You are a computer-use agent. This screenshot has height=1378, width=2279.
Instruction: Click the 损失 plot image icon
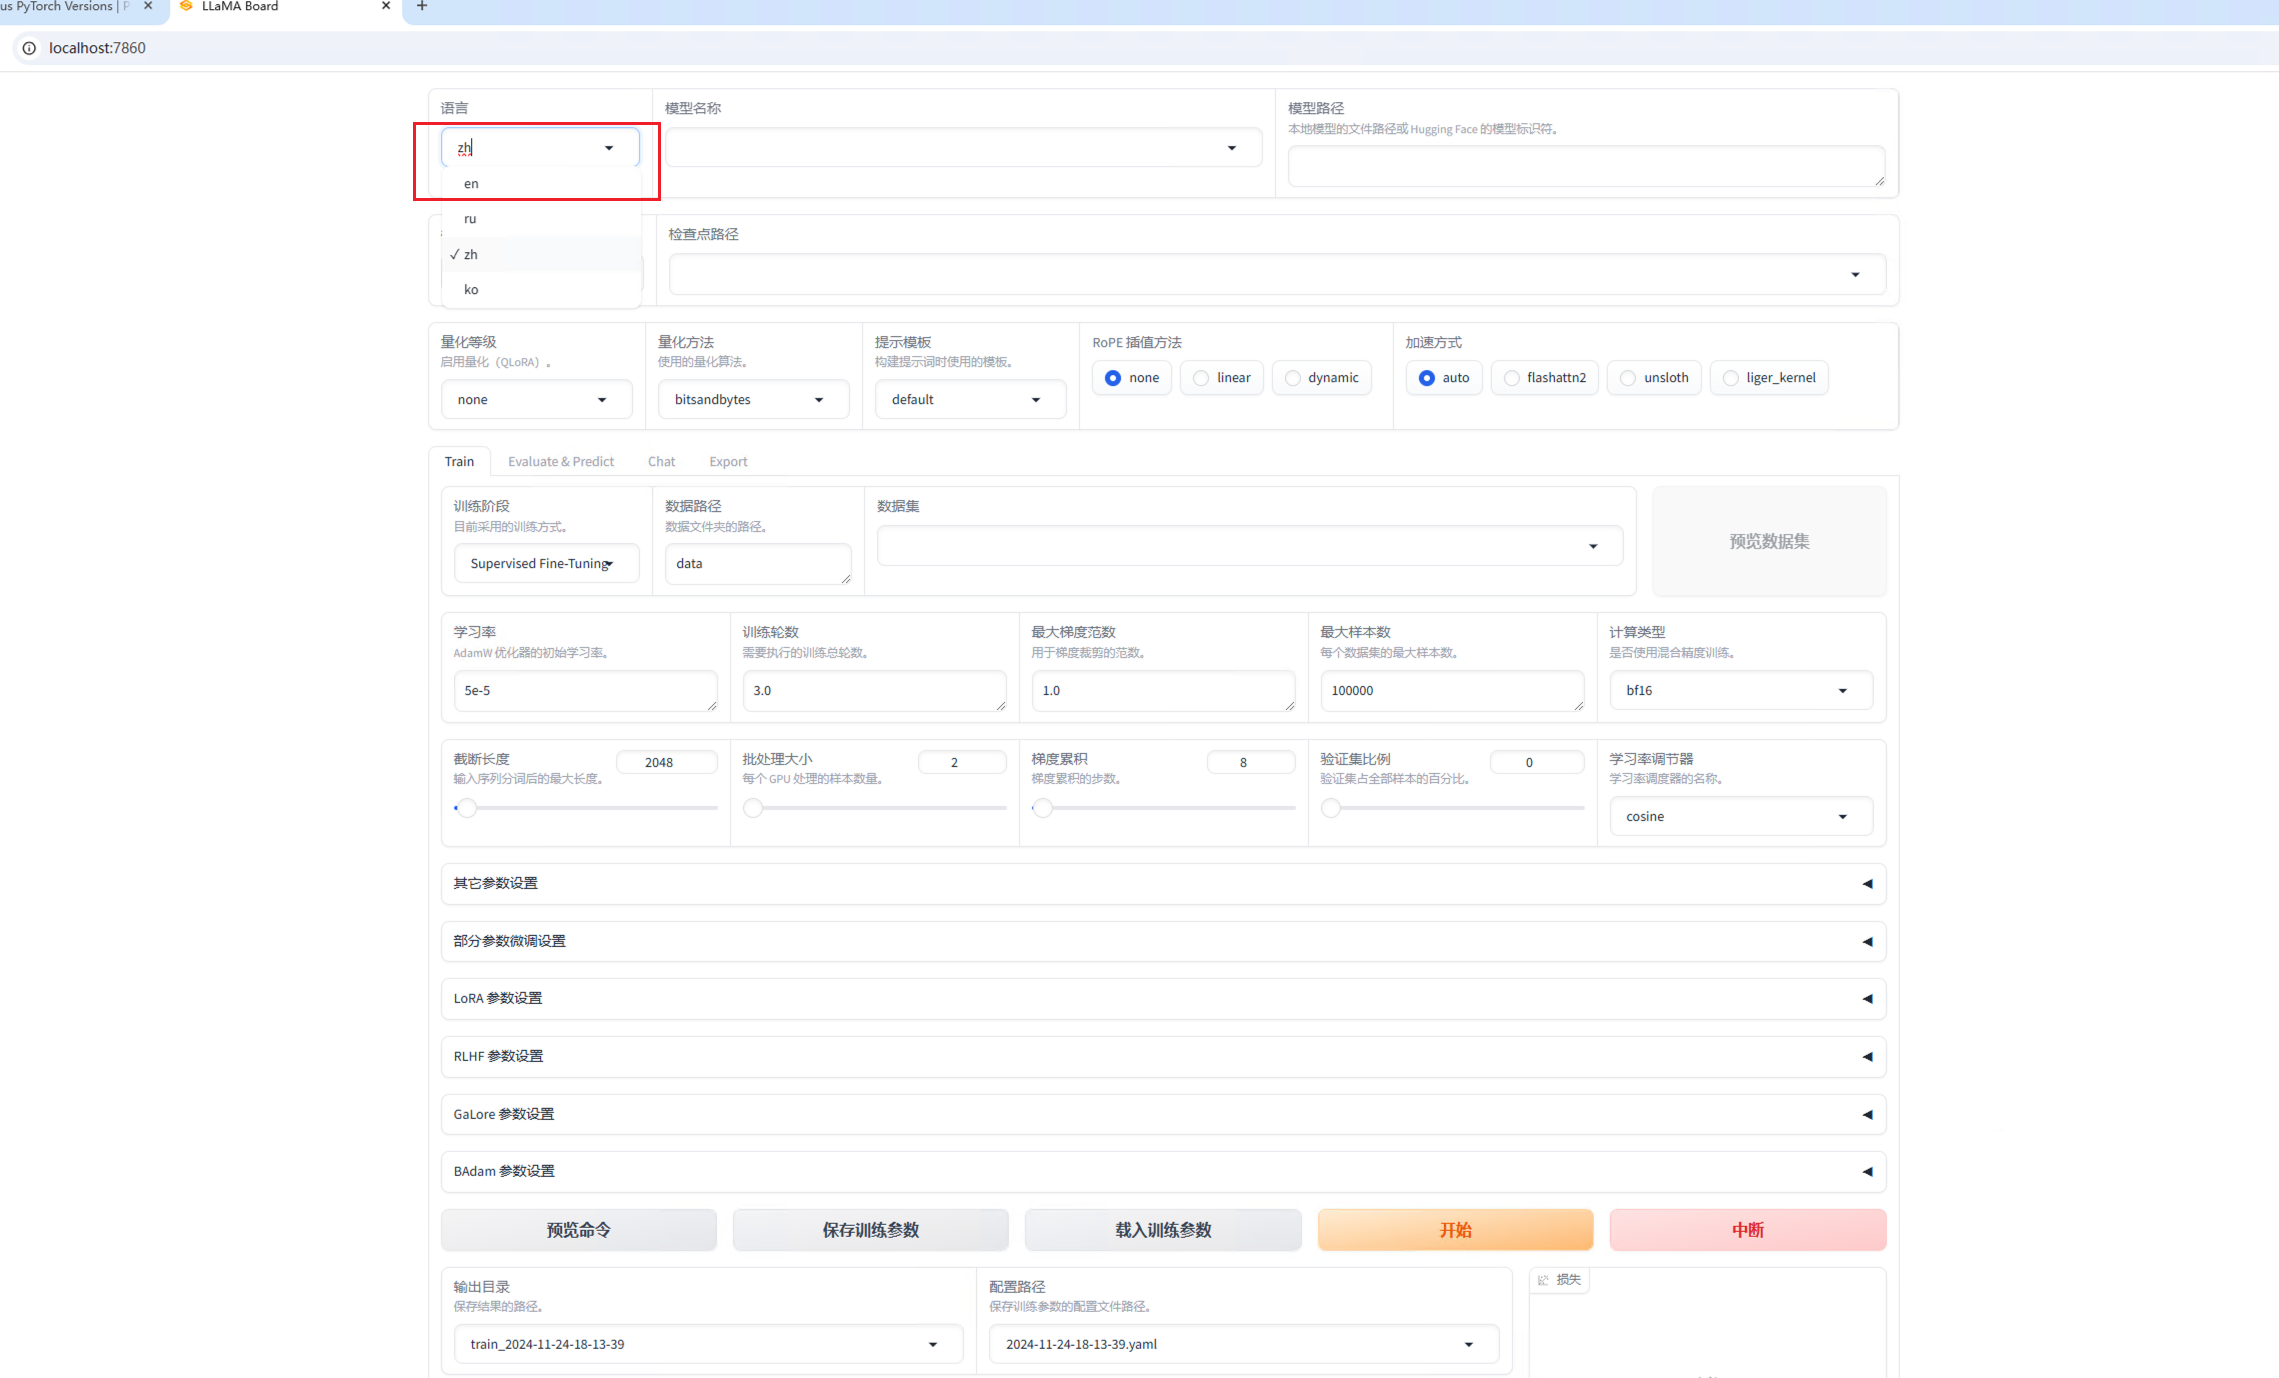[1543, 1280]
